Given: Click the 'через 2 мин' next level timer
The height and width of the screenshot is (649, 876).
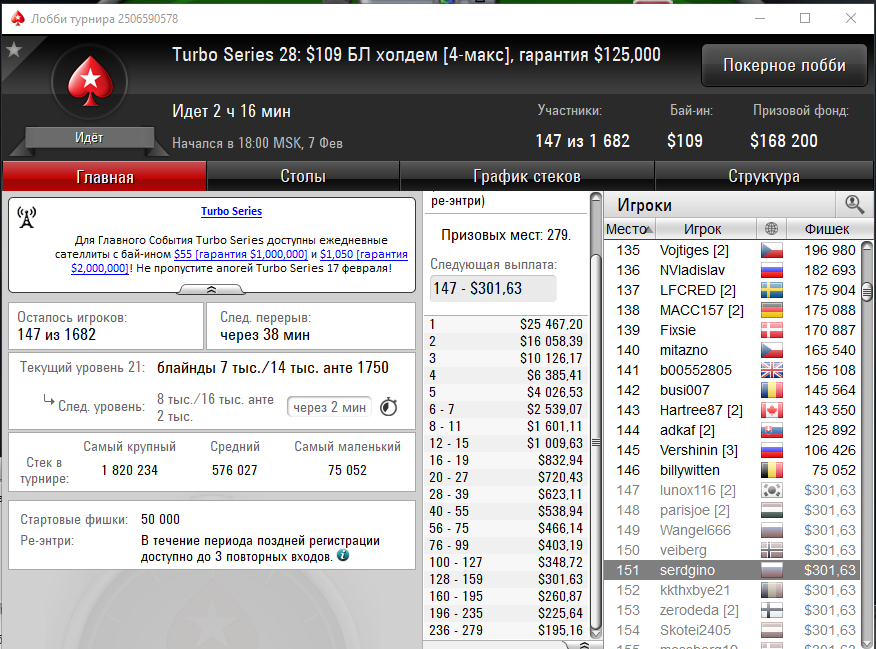Looking at the screenshot, I should click(329, 407).
